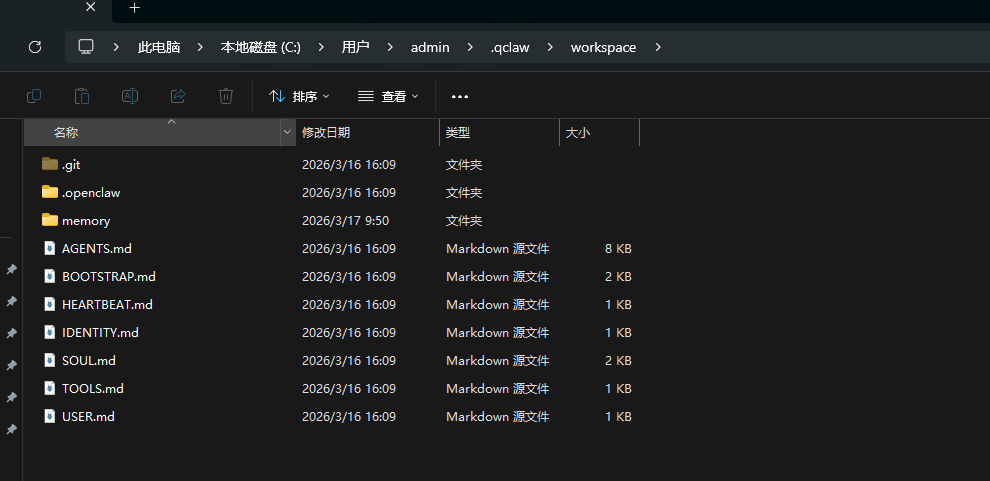Select the IDENTITY.md file name
990x481 pixels.
tap(100, 332)
